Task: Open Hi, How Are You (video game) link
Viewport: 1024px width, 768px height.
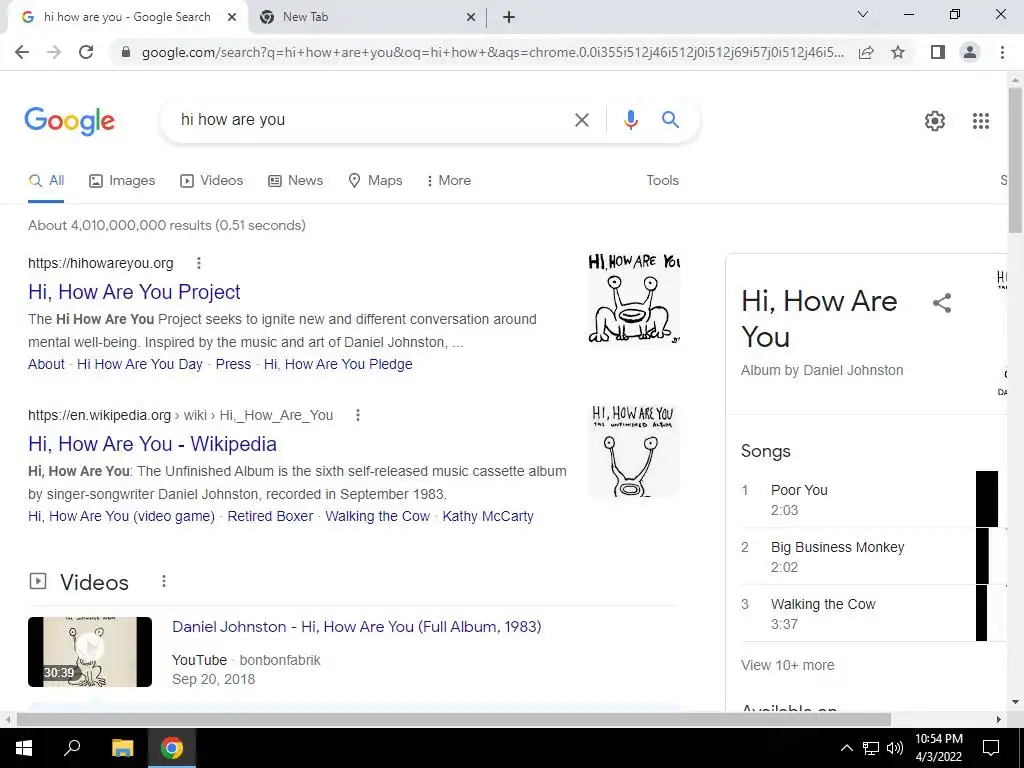Action: [x=121, y=517]
